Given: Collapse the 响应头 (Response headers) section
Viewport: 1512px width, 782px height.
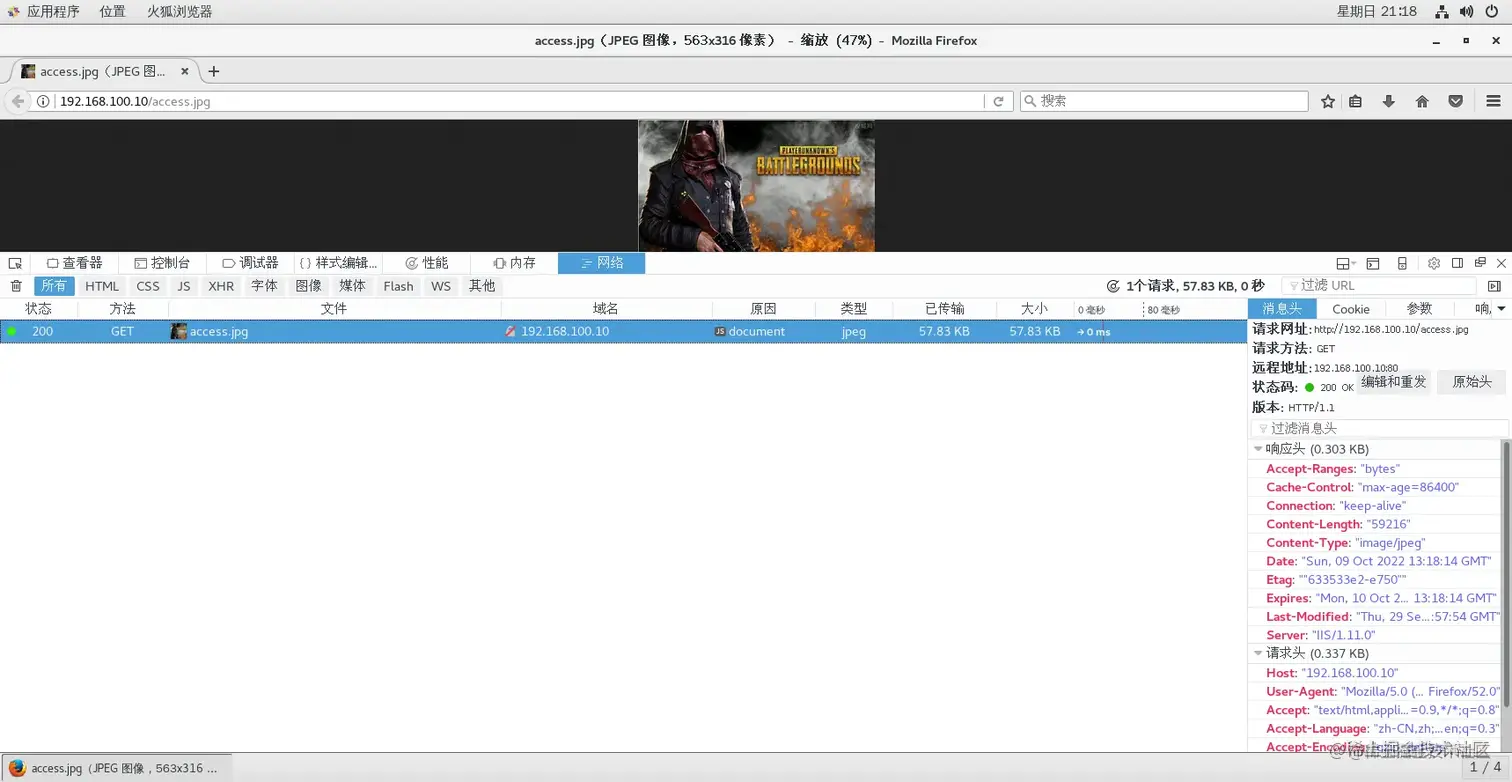Looking at the screenshot, I should coord(1258,450).
